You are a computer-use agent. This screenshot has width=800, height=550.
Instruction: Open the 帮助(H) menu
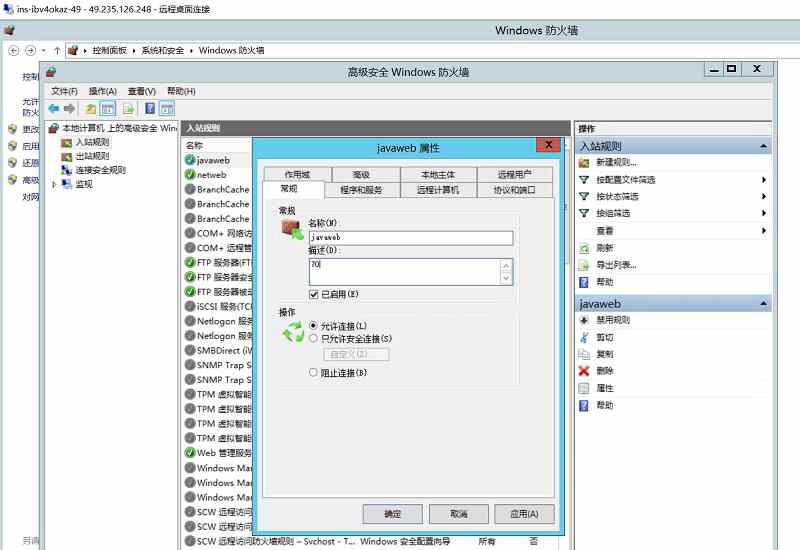tap(181, 91)
